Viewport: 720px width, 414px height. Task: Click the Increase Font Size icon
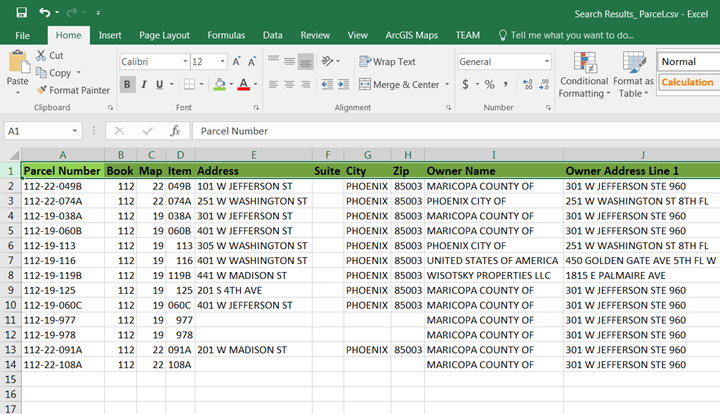pos(237,62)
